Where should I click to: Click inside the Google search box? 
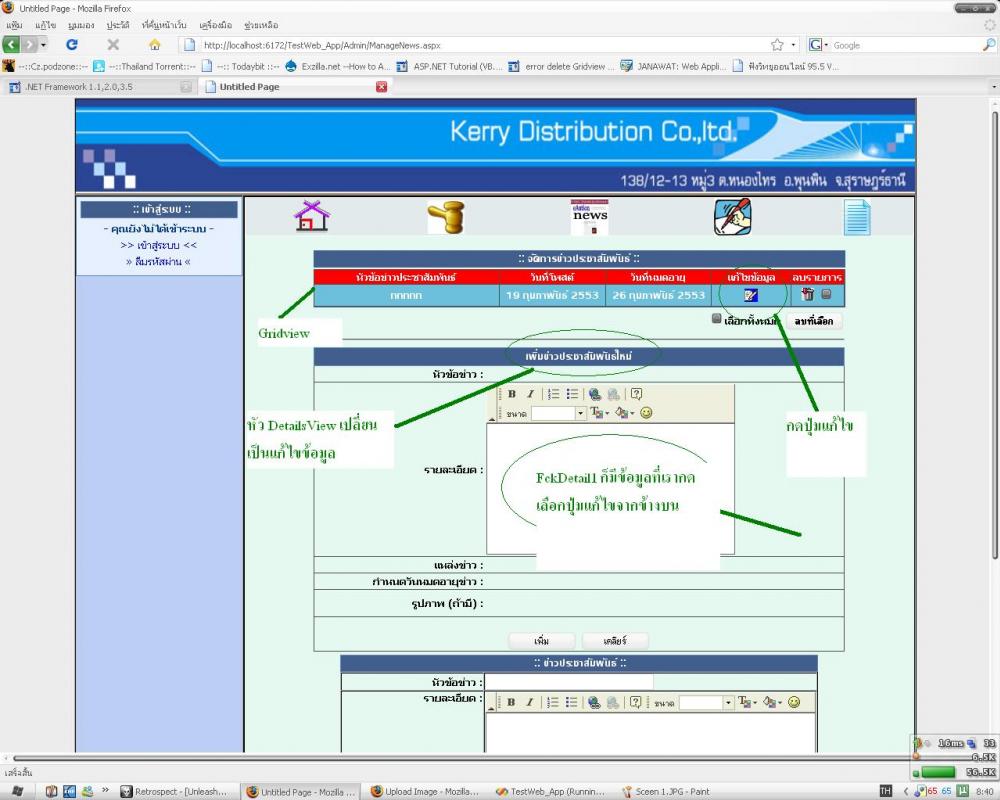906,45
